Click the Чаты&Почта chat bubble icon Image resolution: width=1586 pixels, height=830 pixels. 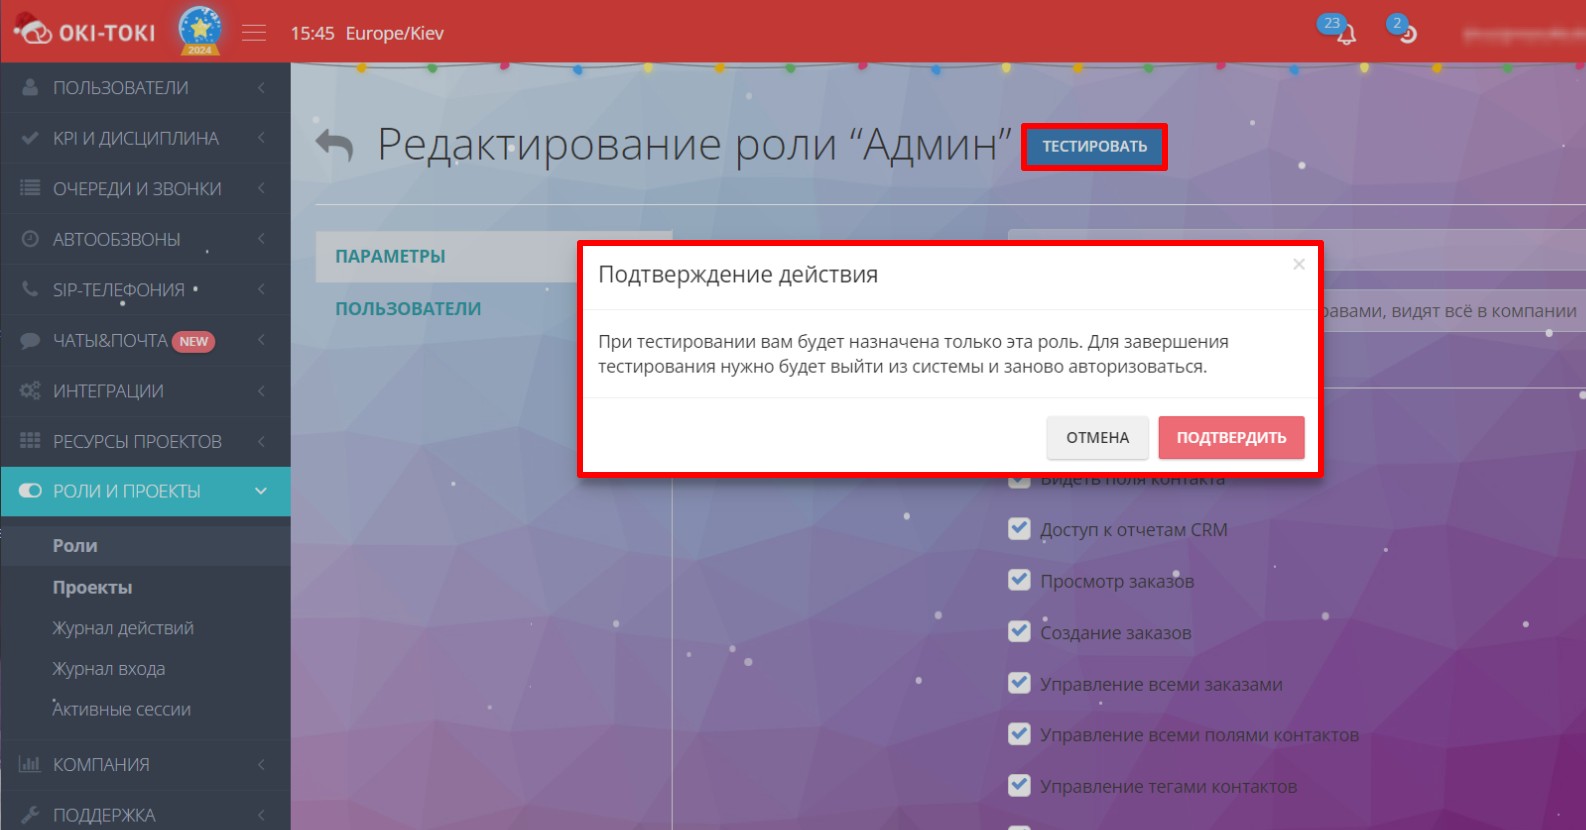(30, 340)
